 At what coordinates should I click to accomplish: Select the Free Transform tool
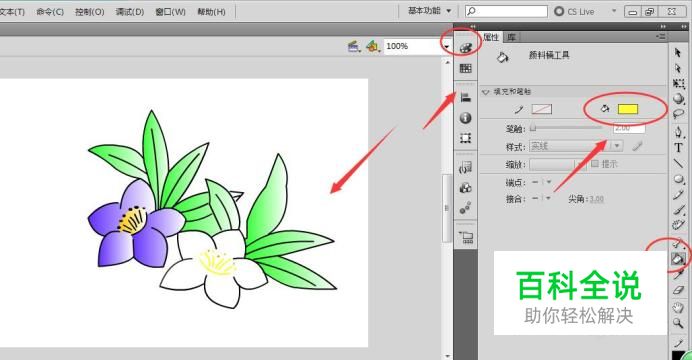pyautogui.click(x=678, y=83)
